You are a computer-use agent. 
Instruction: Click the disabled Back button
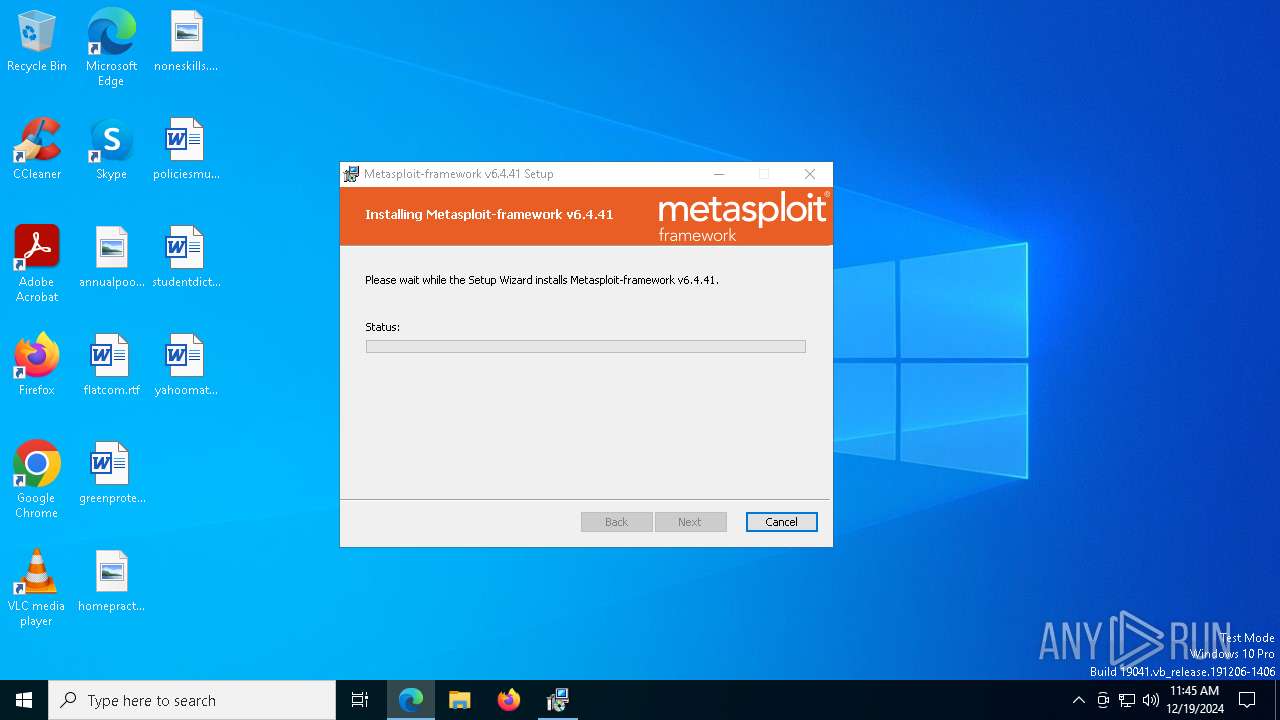pyautogui.click(x=616, y=522)
